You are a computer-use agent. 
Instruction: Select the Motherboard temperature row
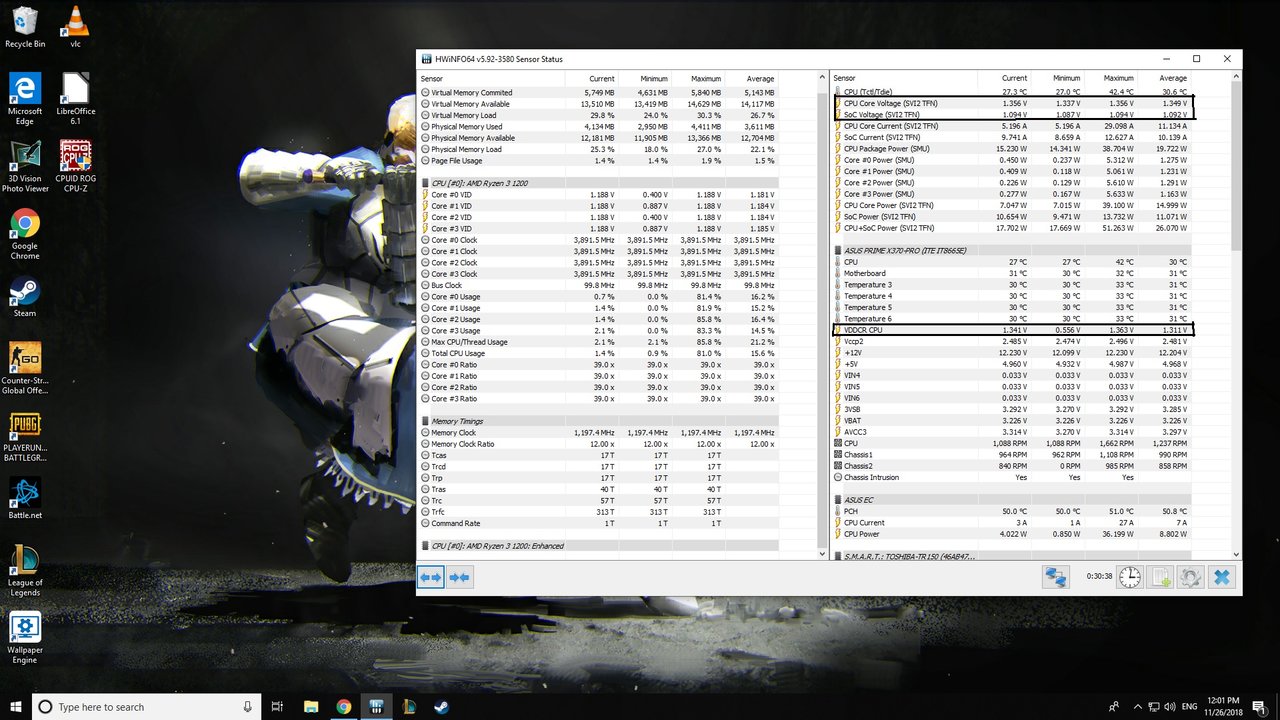click(x=1011, y=273)
